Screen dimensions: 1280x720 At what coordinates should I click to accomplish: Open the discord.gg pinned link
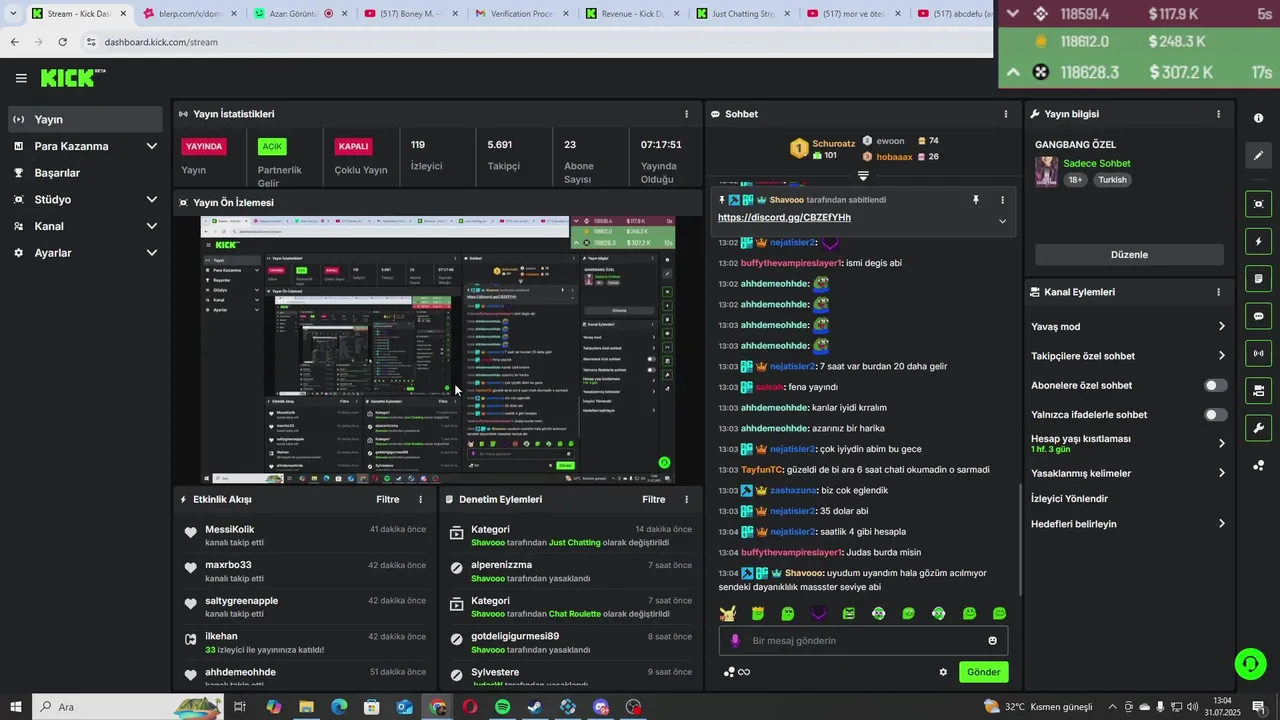click(x=784, y=217)
